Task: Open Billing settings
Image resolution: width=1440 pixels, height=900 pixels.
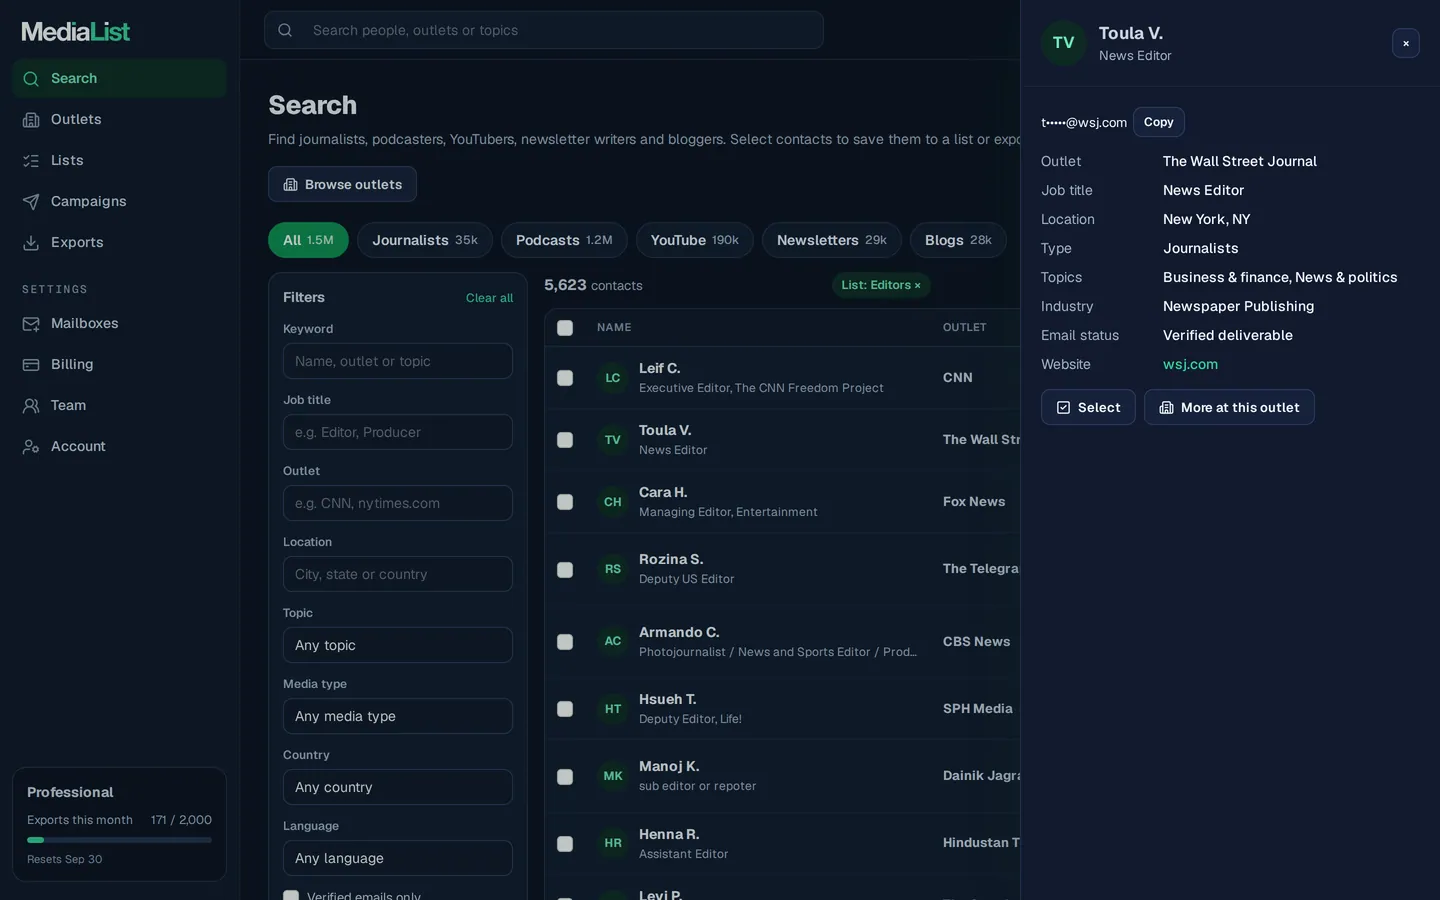Action: [119, 364]
